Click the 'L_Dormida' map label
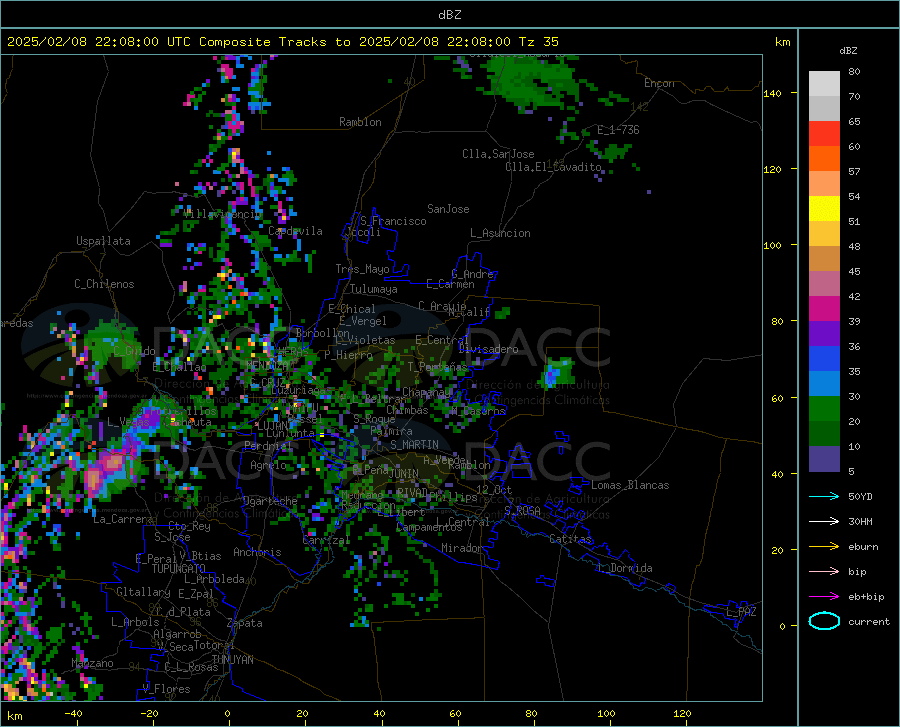 pos(624,568)
